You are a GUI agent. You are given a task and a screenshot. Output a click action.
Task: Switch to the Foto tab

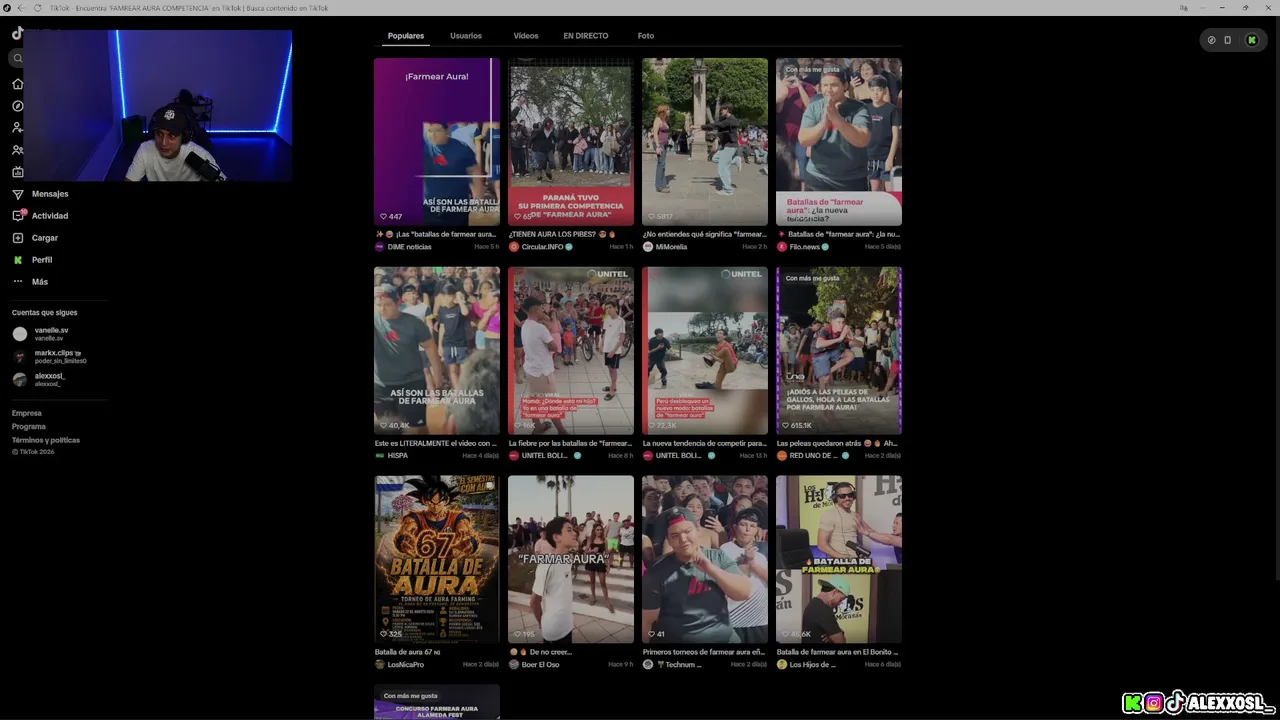click(x=646, y=36)
